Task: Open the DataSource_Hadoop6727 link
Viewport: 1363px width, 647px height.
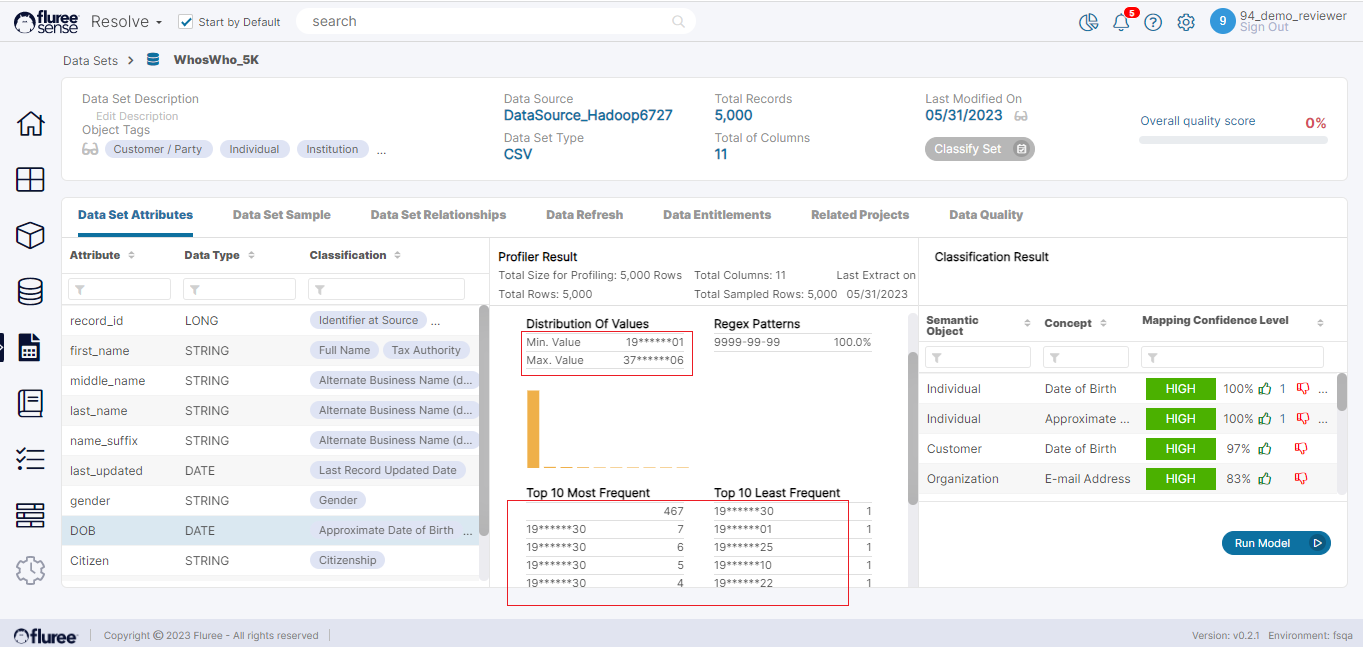Action: [588, 115]
